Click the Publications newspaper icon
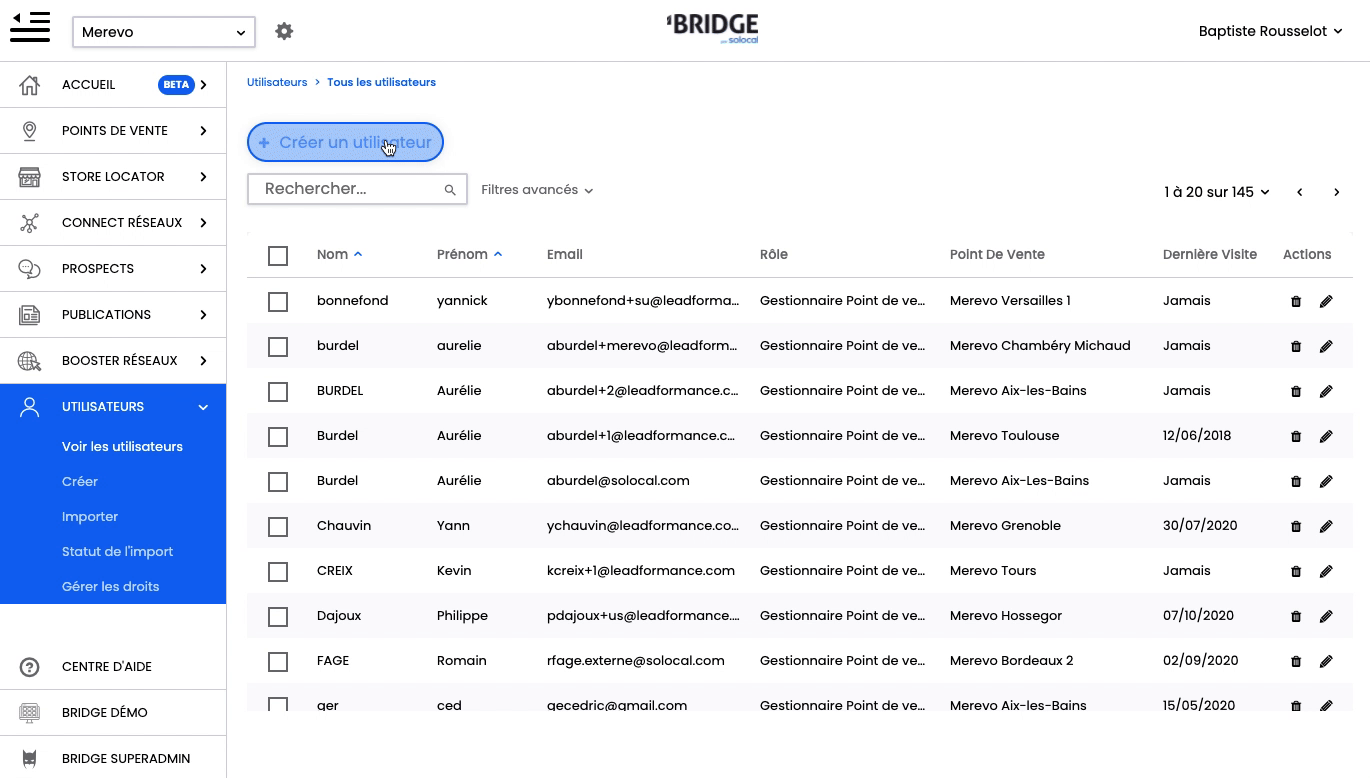Image resolution: width=1370 pixels, height=778 pixels. 30,315
